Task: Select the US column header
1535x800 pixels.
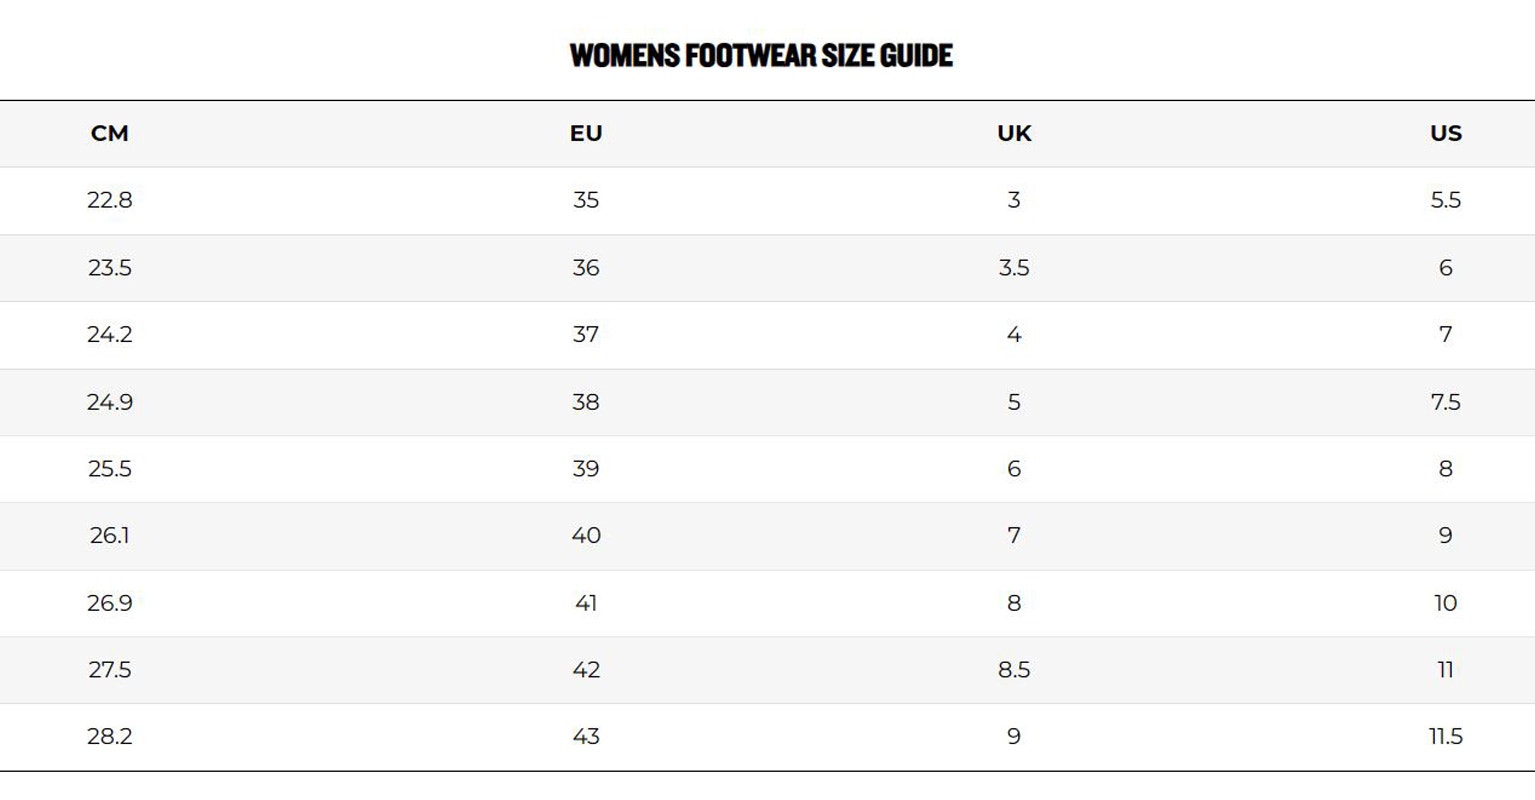Action: 1446,133
